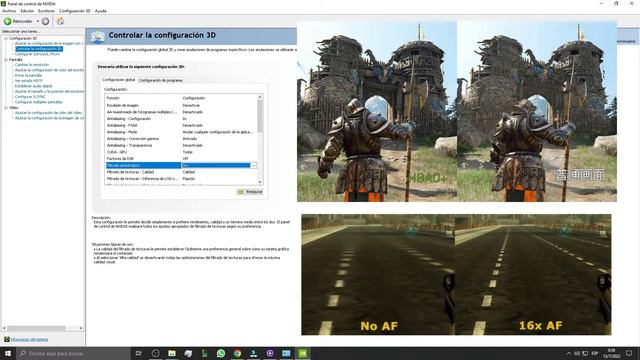The width and height of the screenshot is (640, 360).
Task: Select Ajustar el tamaño y la posición item
Action: [49, 91]
